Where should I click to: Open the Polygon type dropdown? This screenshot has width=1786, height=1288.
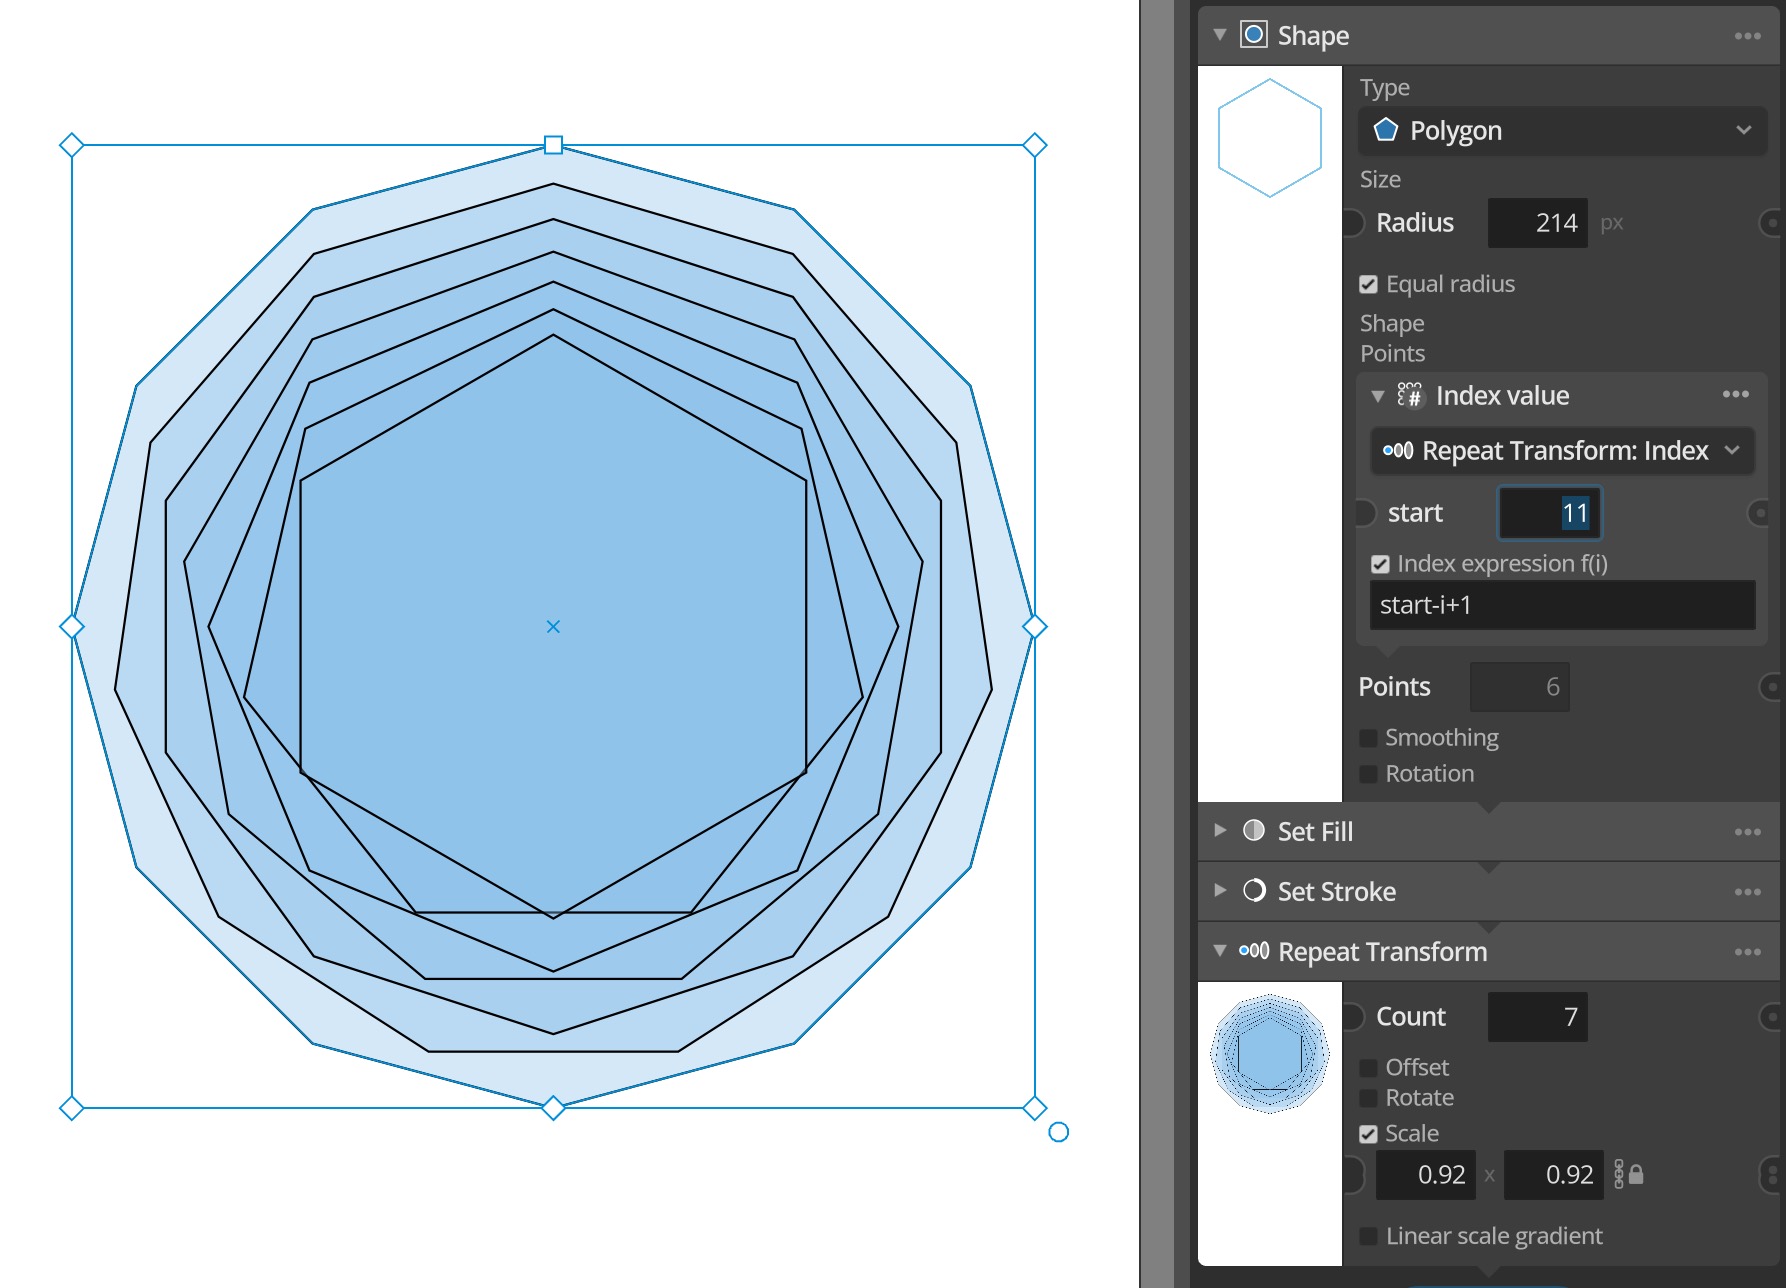point(1562,131)
